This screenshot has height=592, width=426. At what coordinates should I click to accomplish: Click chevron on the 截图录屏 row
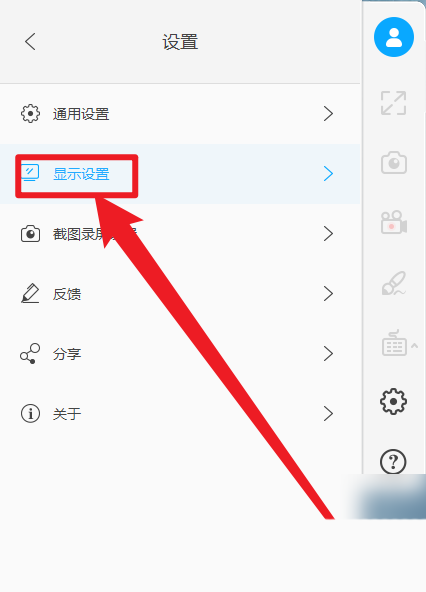click(x=329, y=234)
